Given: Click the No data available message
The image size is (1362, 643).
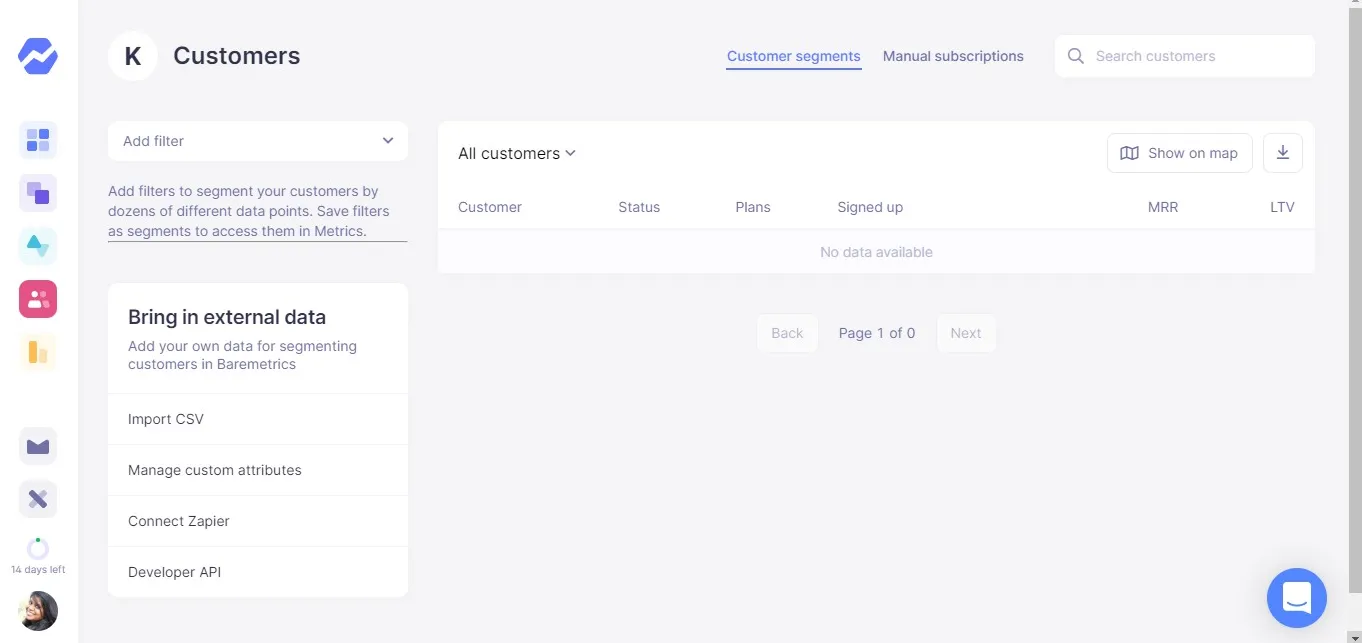Looking at the screenshot, I should (876, 252).
